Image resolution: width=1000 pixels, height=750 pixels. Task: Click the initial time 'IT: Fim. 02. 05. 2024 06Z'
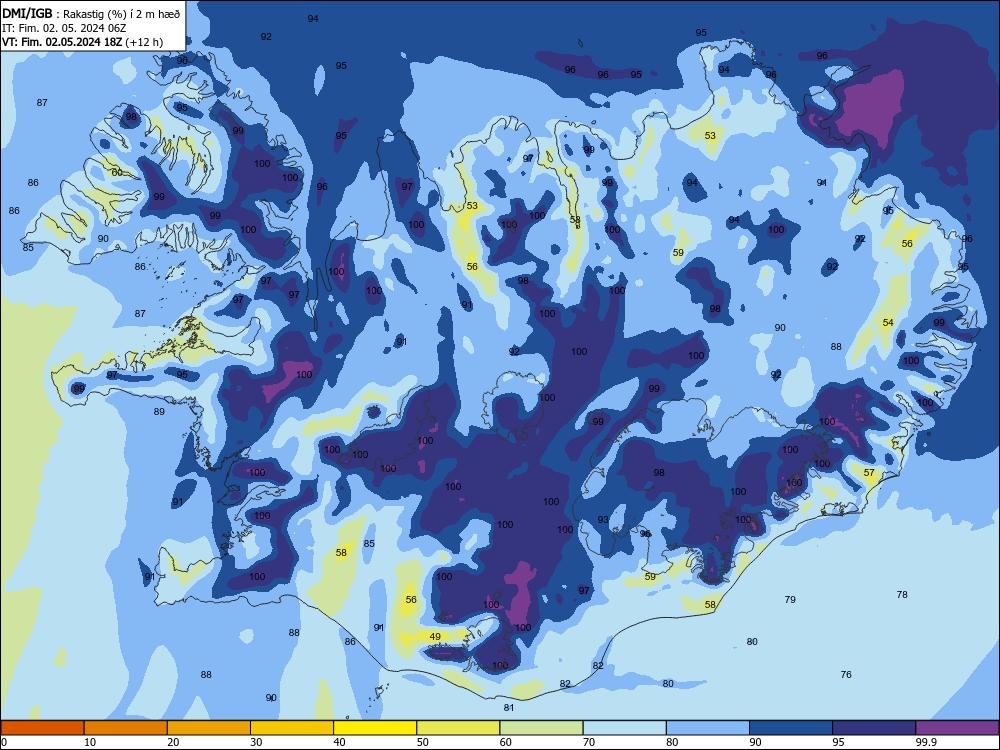[64, 28]
